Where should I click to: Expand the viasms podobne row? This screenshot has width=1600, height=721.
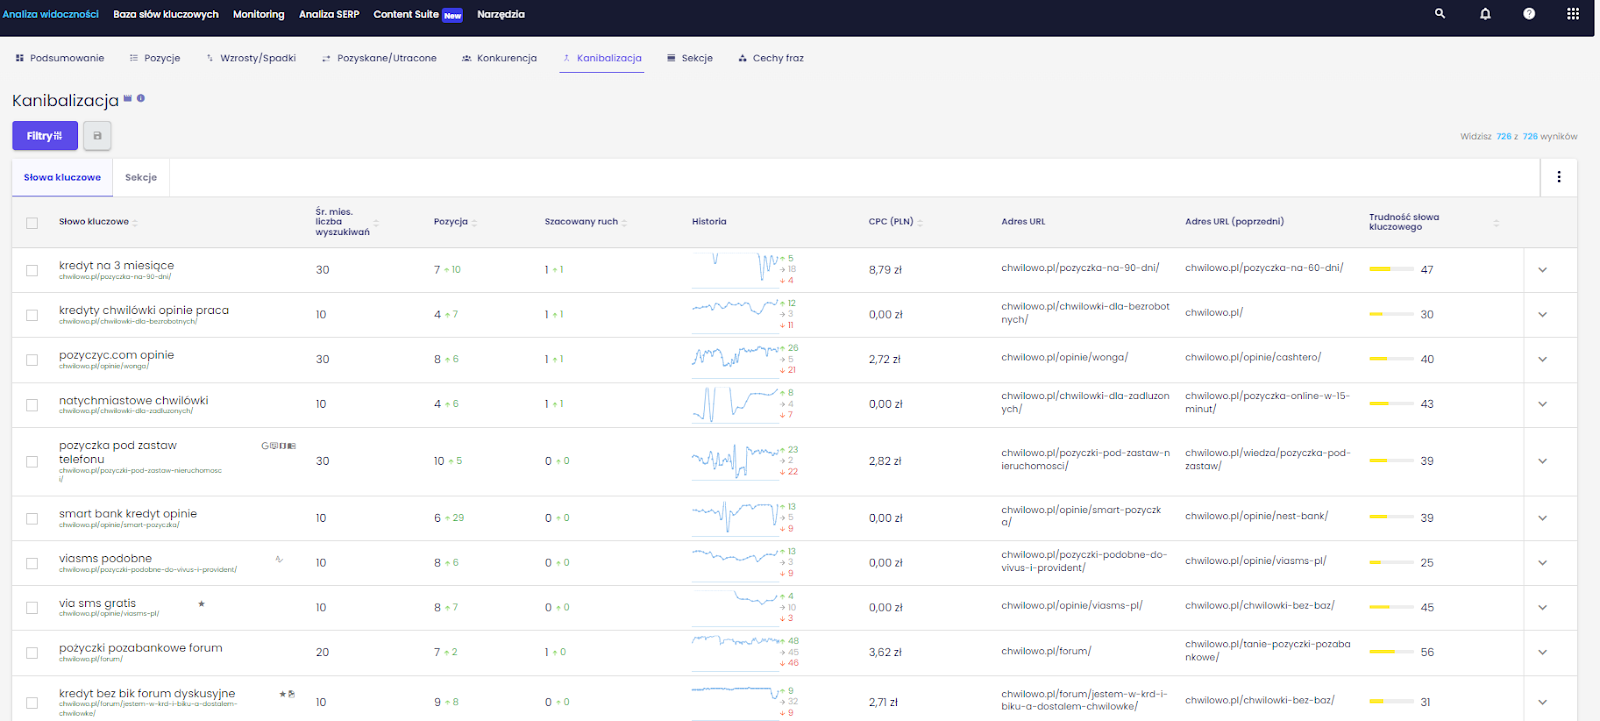[x=1542, y=563]
